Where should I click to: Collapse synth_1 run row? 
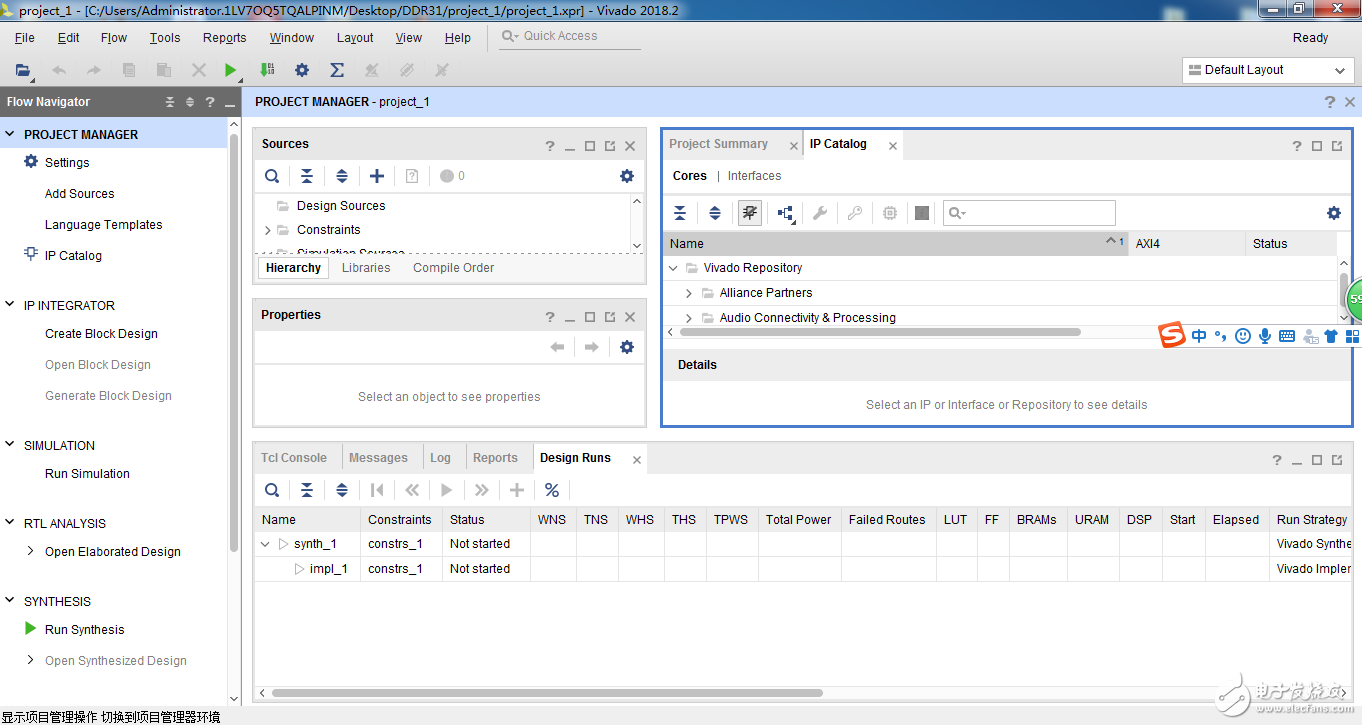click(x=265, y=544)
